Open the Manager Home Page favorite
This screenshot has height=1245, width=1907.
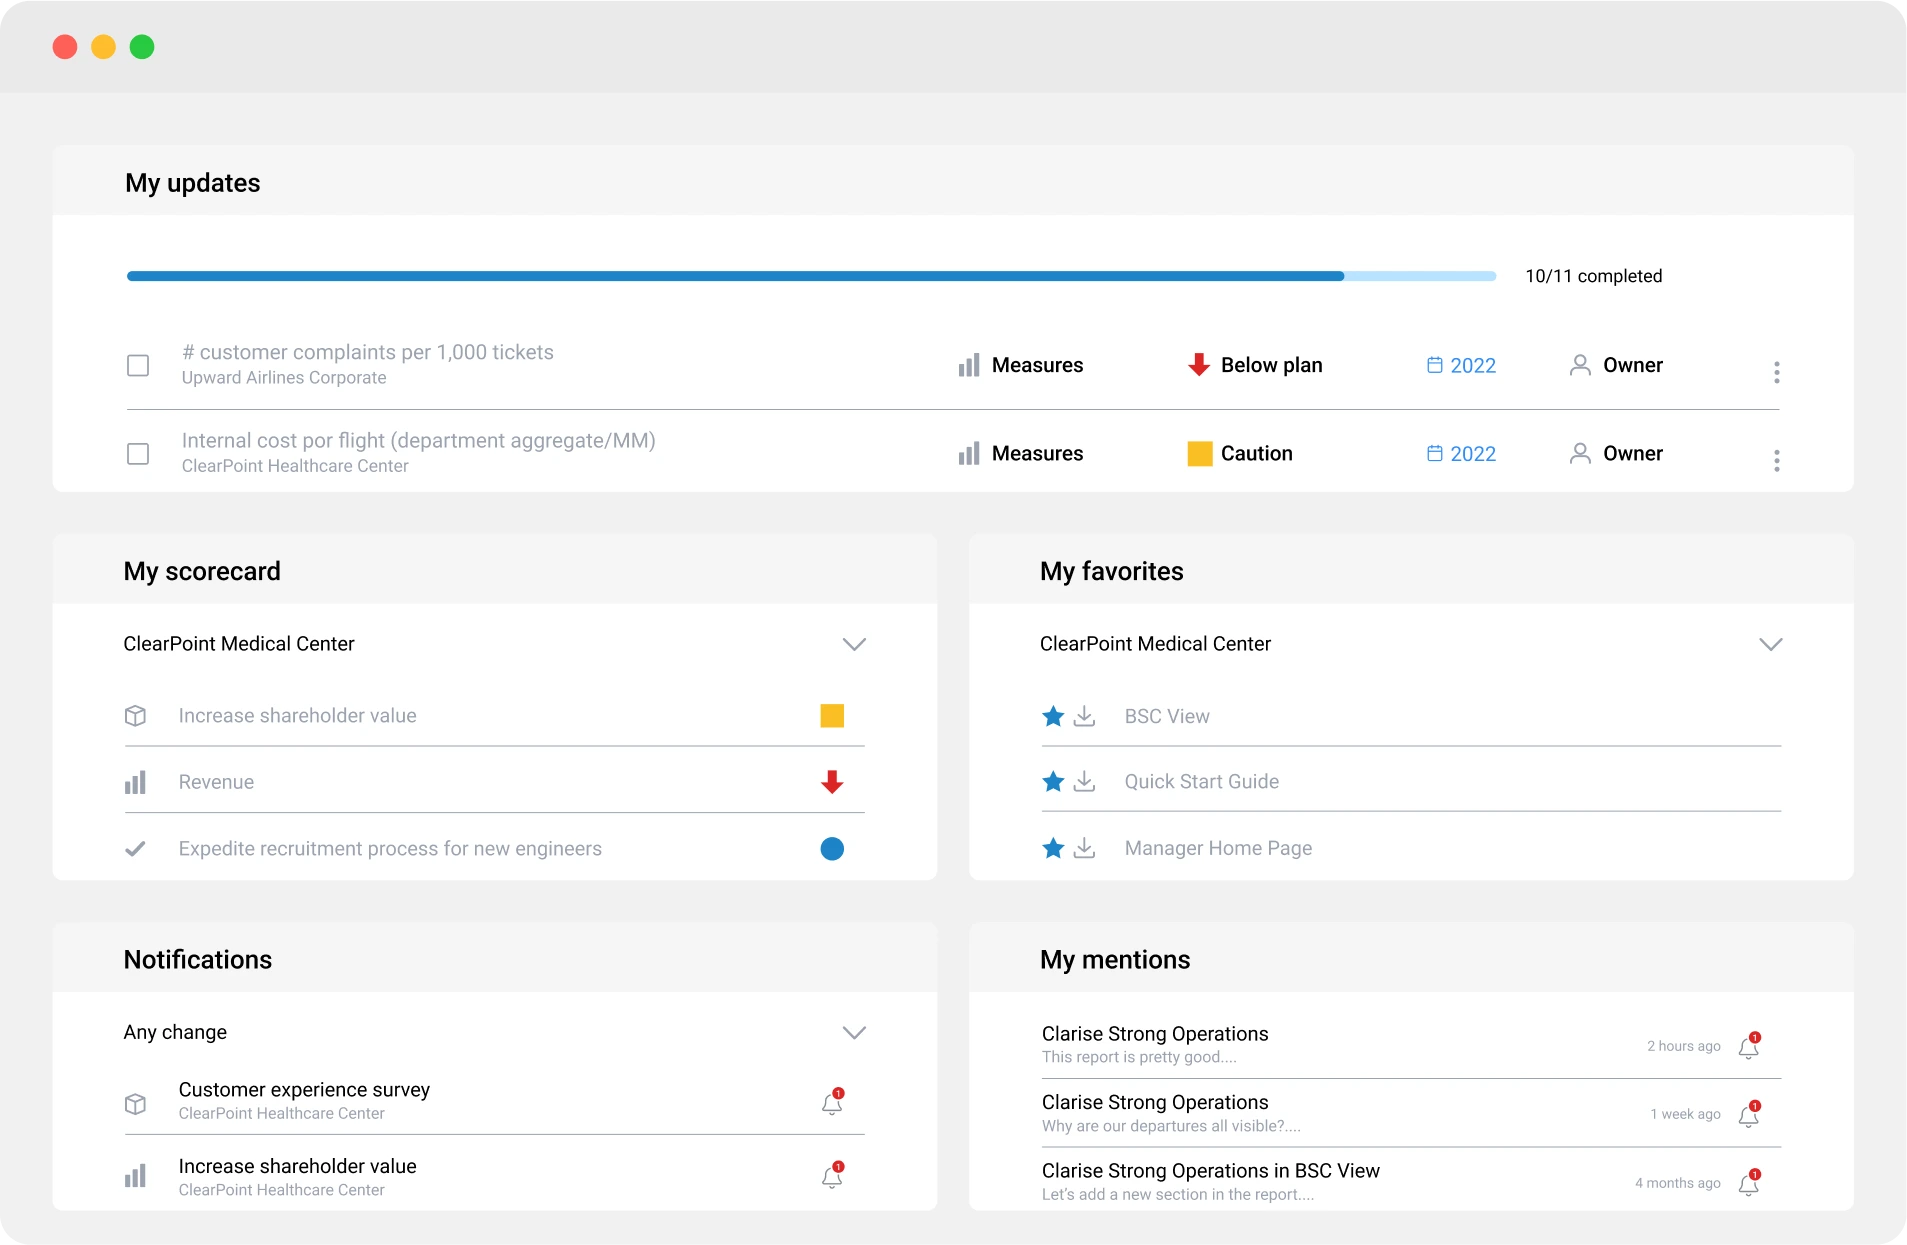tap(1217, 848)
